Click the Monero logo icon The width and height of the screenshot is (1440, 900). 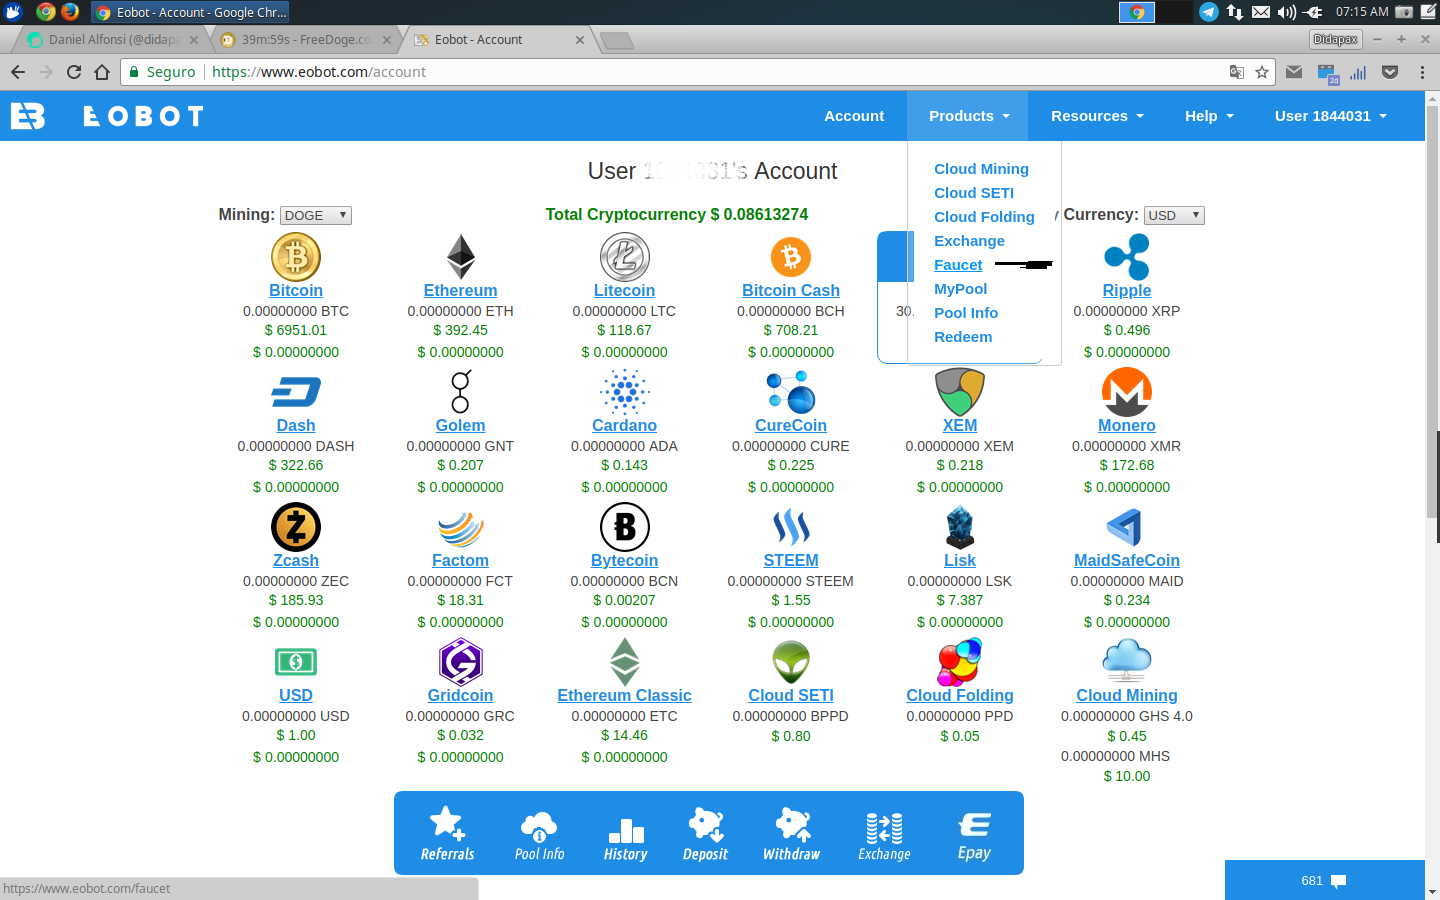point(1127,392)
